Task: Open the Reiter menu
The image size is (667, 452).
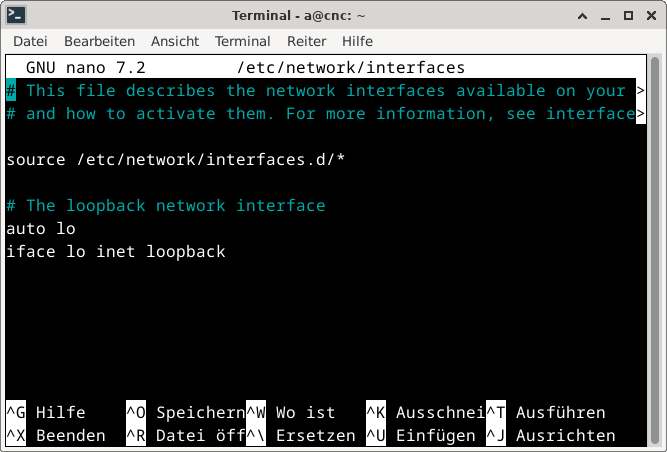Action: point(307,41)
